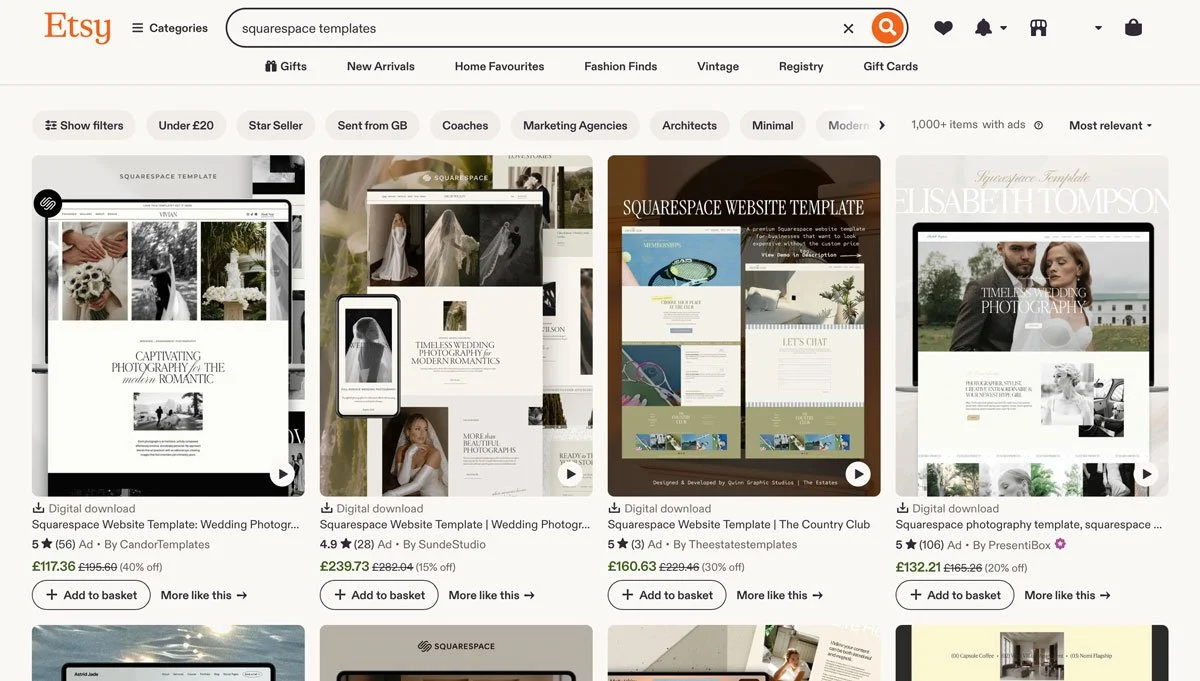Screen dimensions: 1200x681
Task: More like this for SundeStudio listing
Action: (x=492, y=595)
